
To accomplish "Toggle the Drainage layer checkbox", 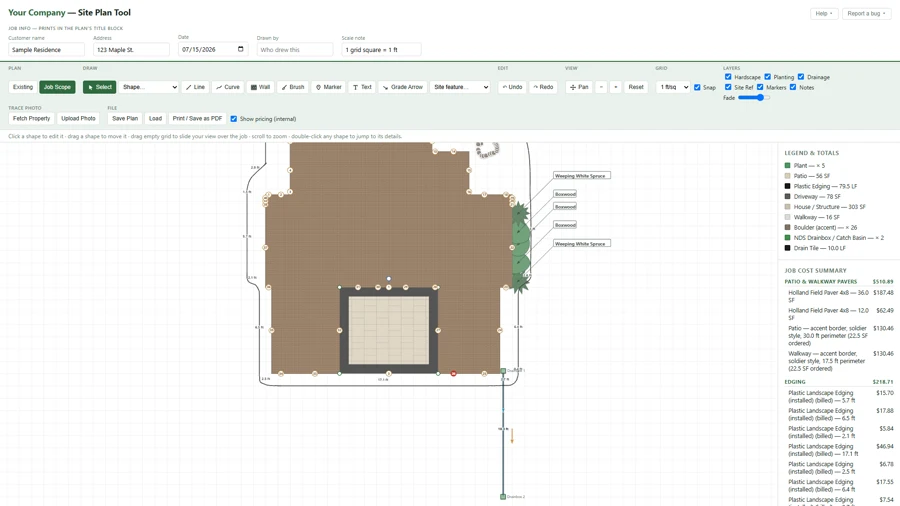I will pyautogui.click(x=801, y=77).
